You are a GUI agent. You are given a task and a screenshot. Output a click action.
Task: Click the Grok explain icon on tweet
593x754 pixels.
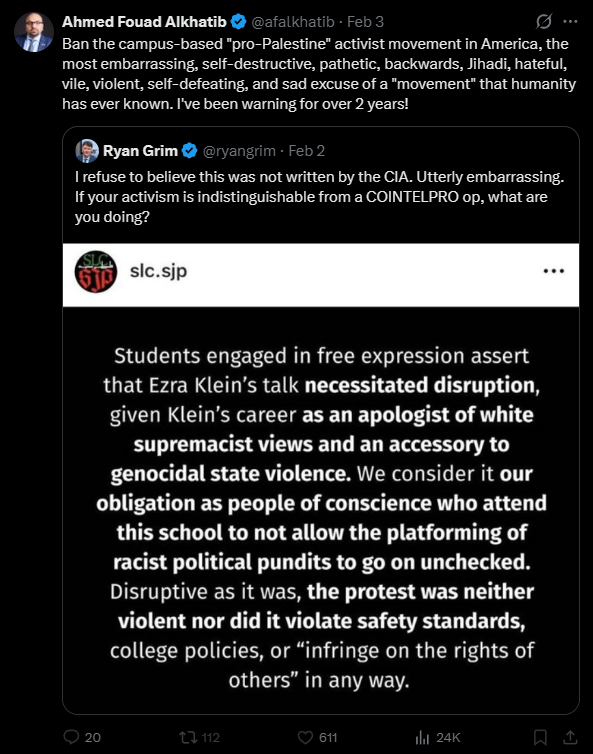[x=544, y=21]
